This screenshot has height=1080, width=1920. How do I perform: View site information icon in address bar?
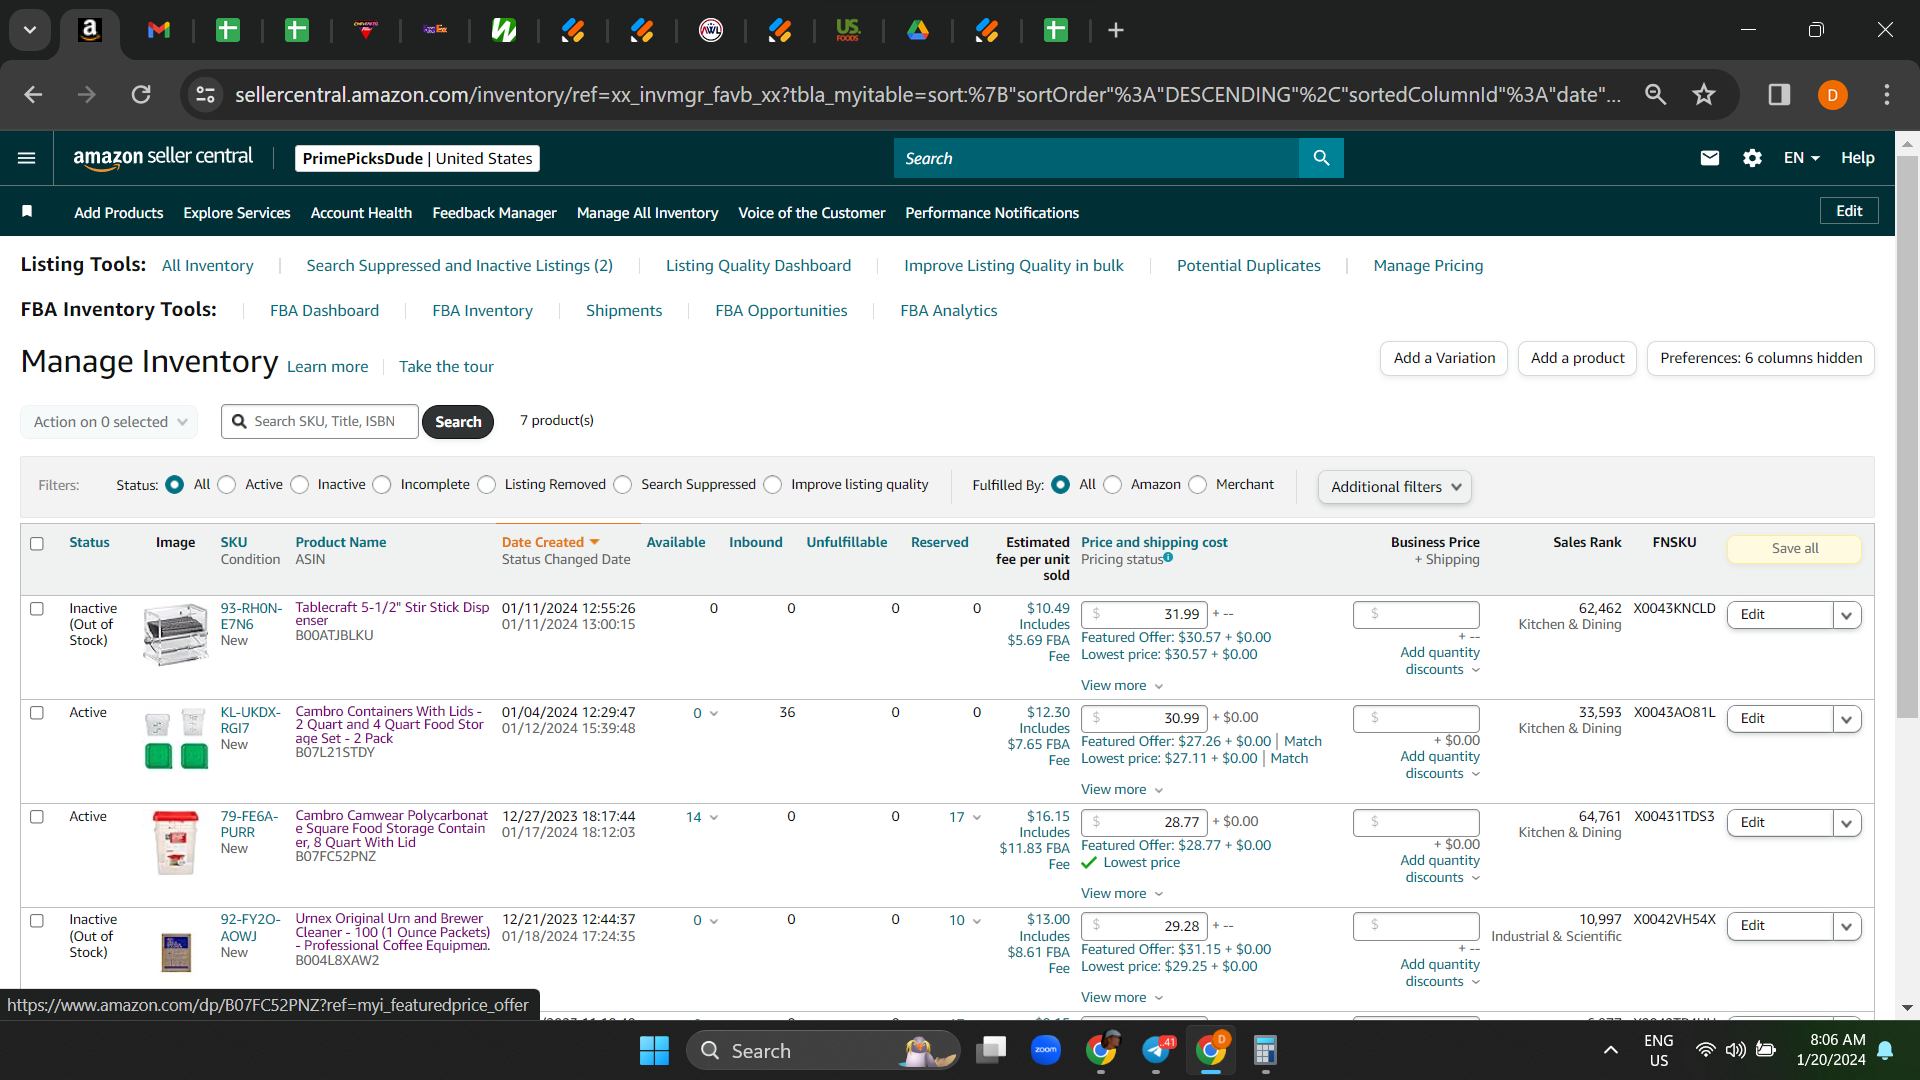tap(205, 94)
